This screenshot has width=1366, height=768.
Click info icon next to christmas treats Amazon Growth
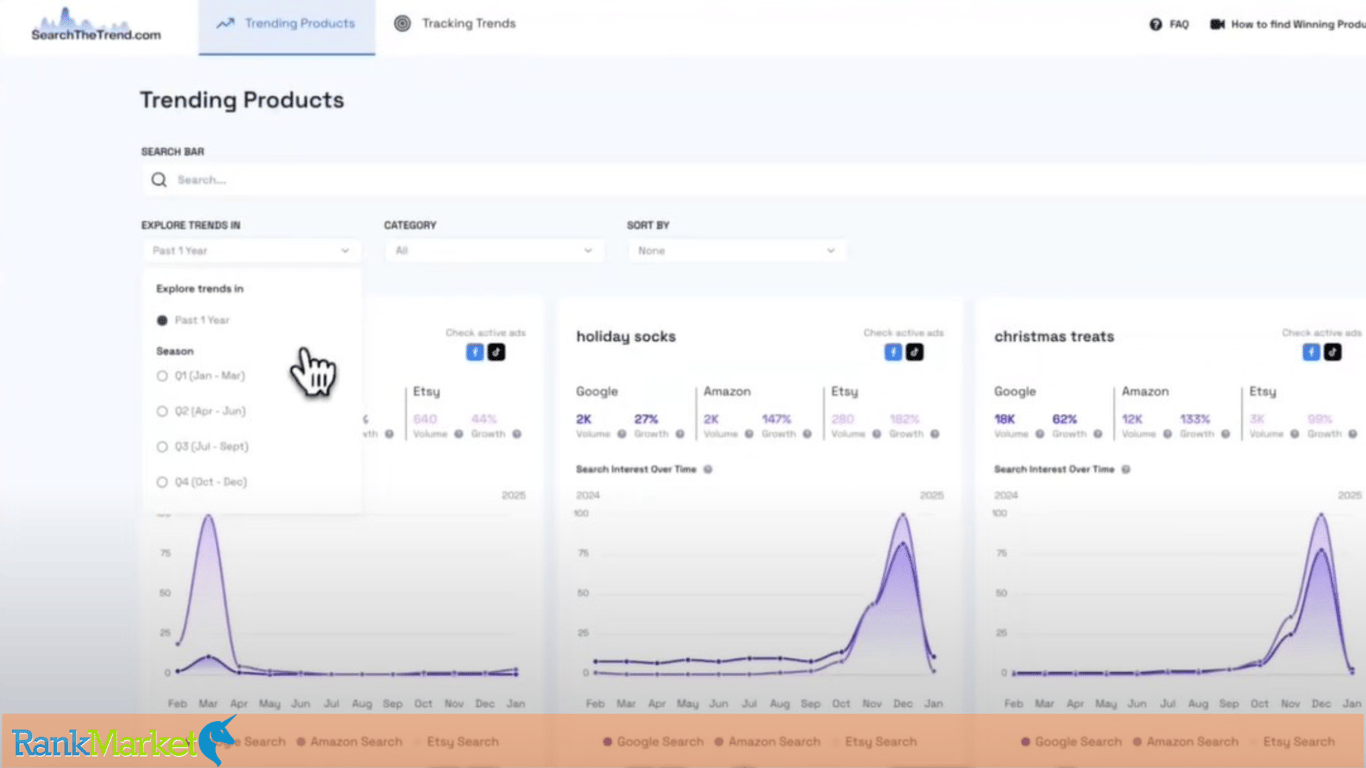[1225, 434]
